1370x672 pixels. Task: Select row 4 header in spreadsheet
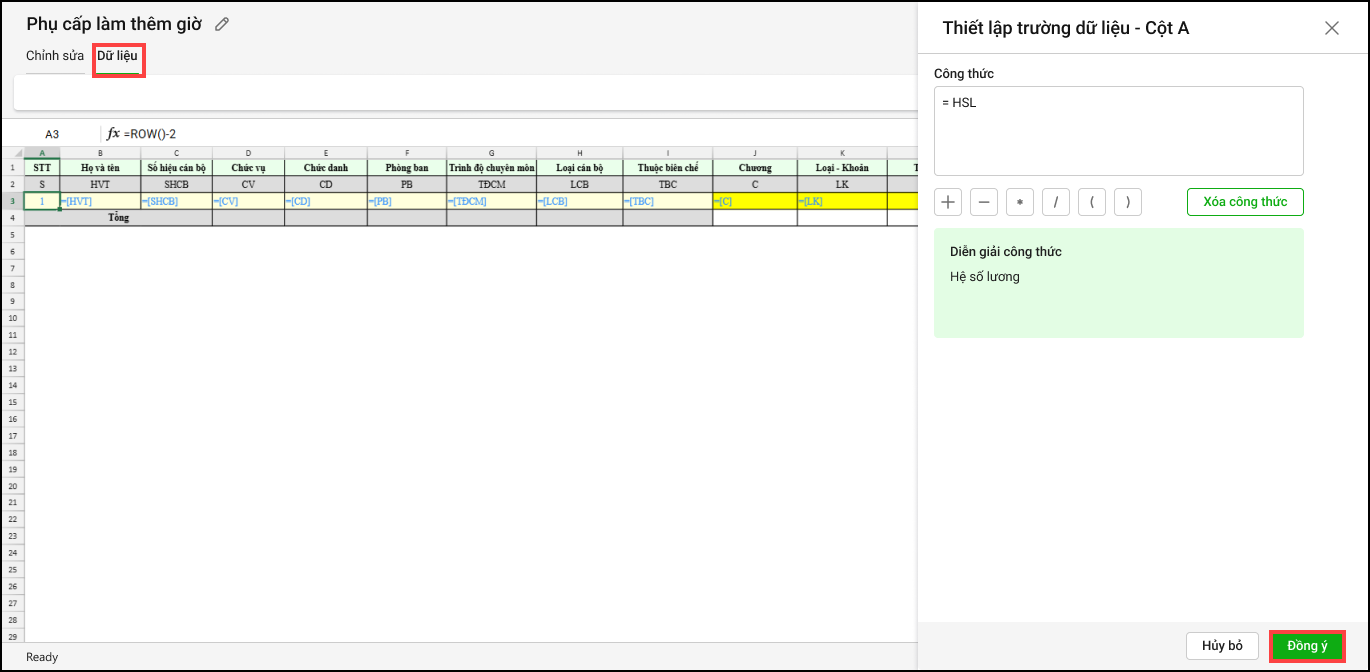click(12, 217)
